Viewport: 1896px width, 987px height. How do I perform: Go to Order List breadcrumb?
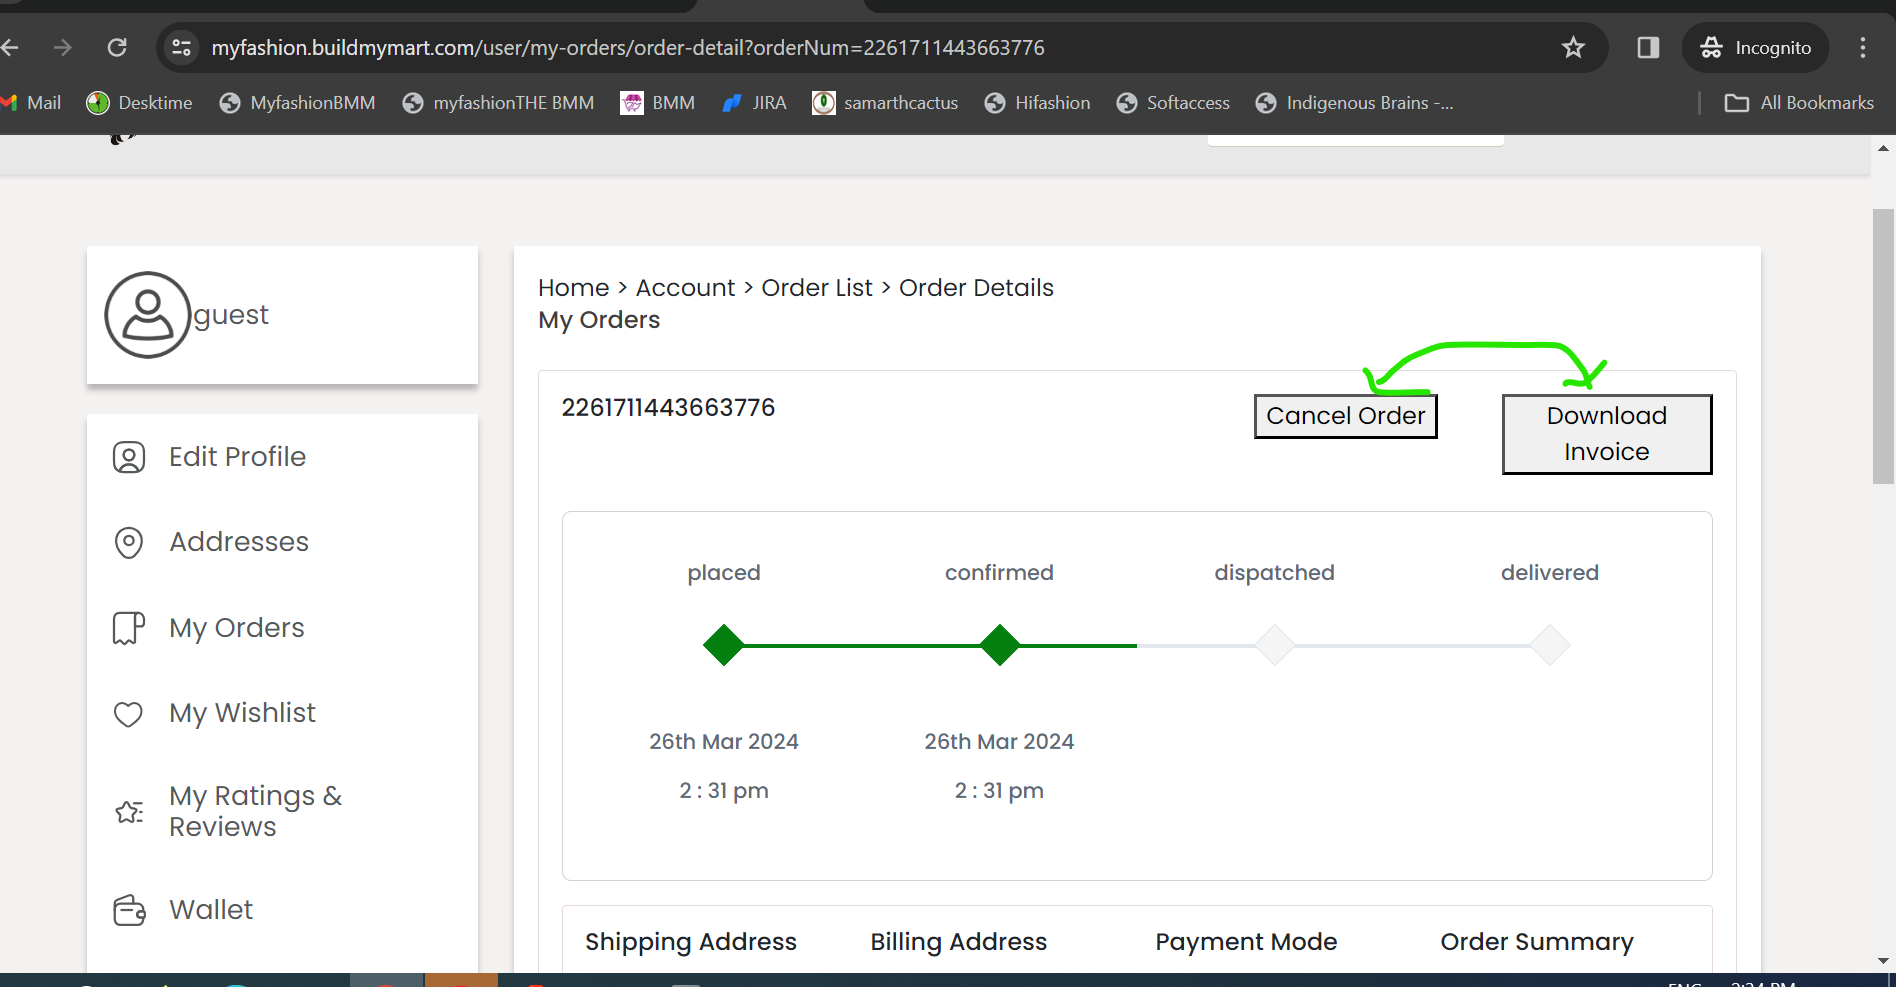coord(817,288)
